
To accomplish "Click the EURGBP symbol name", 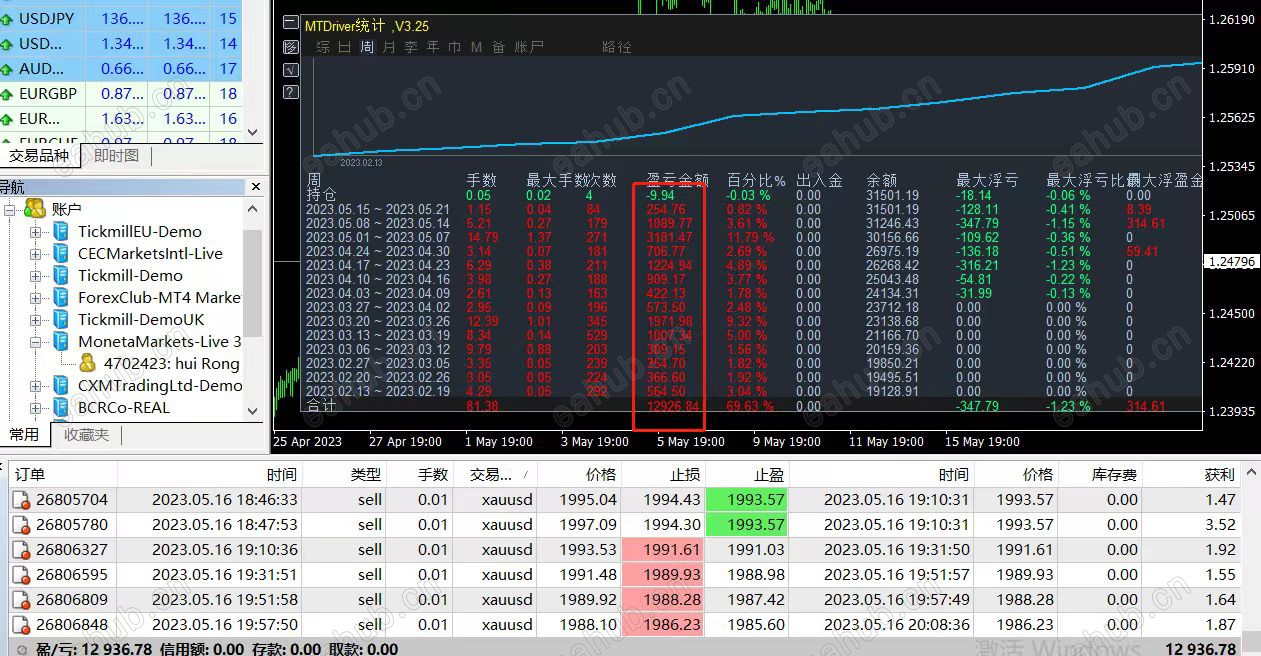I will [48, 94].
